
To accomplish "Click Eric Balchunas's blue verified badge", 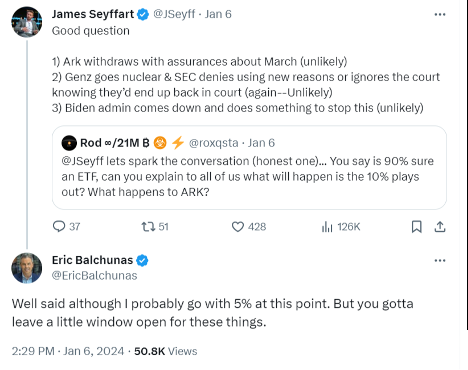I will pos(142,260).
